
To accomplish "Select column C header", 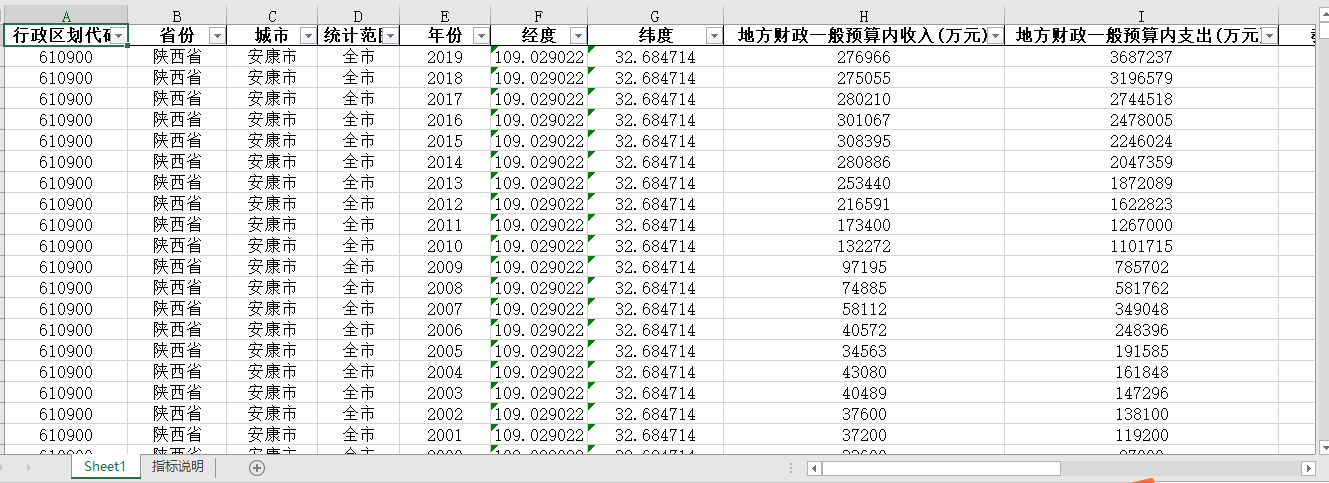I will [272, 16].
